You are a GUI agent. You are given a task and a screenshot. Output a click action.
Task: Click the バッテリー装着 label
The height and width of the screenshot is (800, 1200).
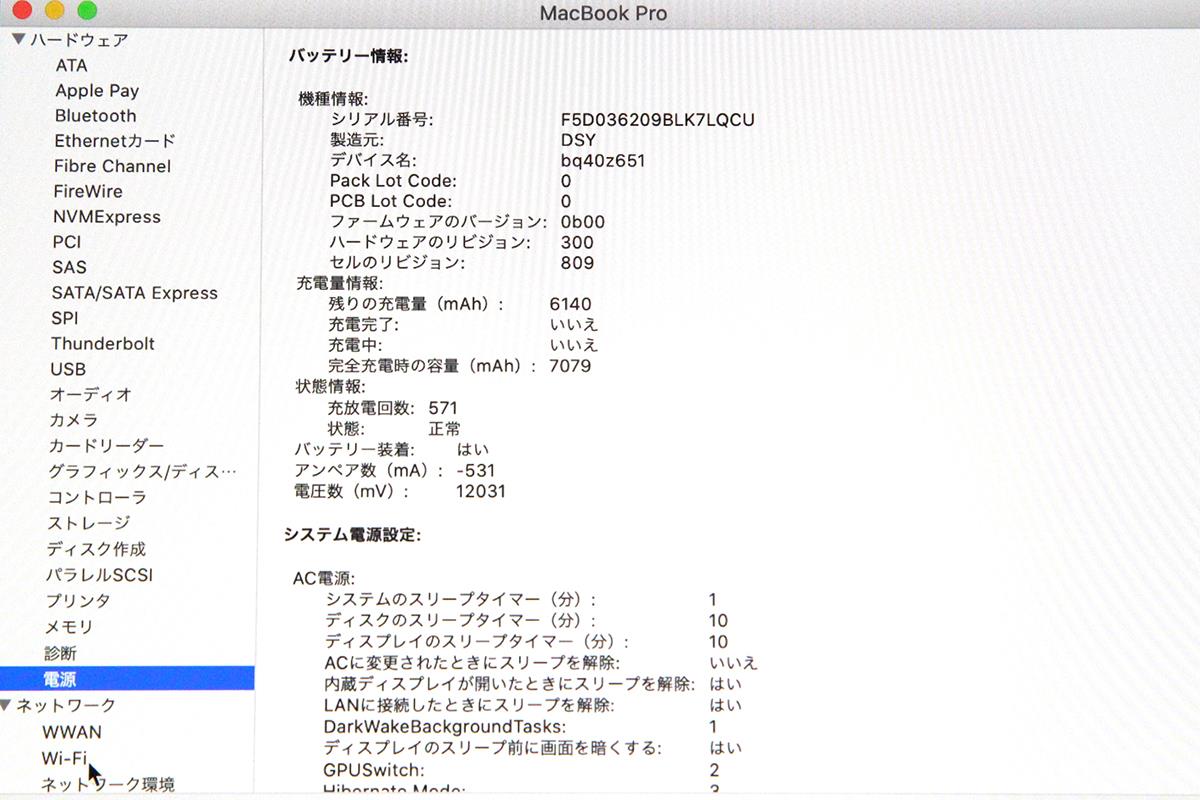point(354,450)
